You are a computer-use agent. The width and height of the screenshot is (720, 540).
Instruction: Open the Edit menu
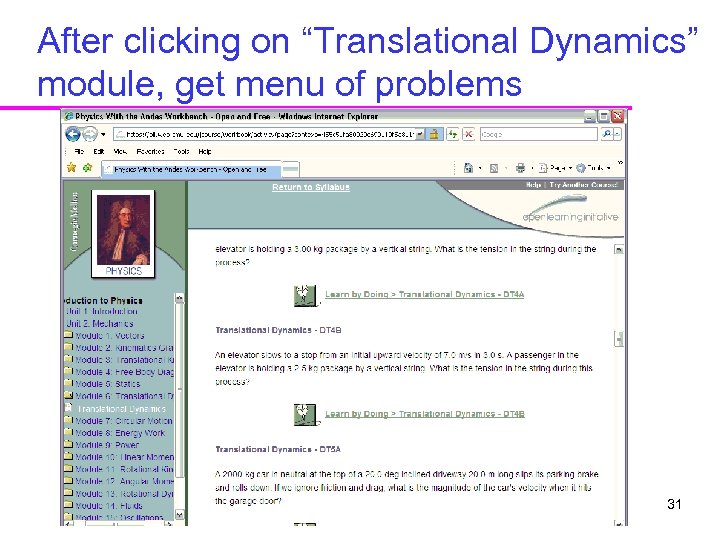[x=99, y=152]
